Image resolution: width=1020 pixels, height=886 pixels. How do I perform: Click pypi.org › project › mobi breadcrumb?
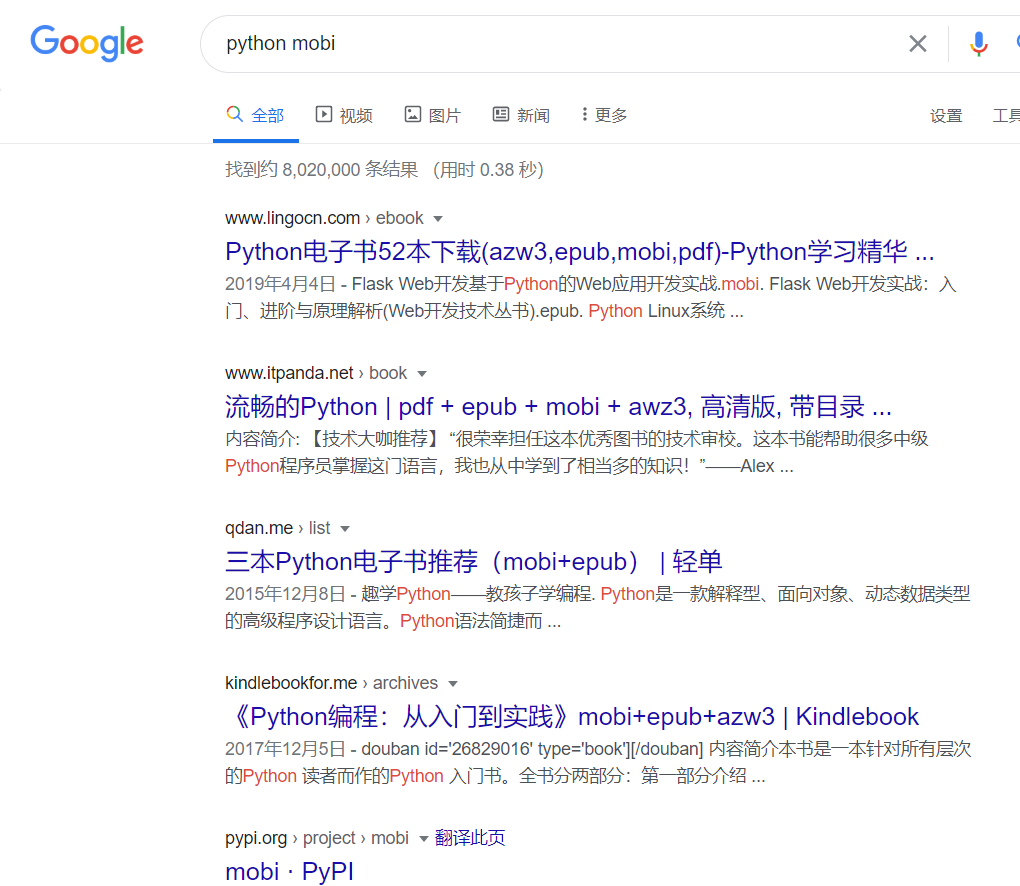[x=317, y=838]
